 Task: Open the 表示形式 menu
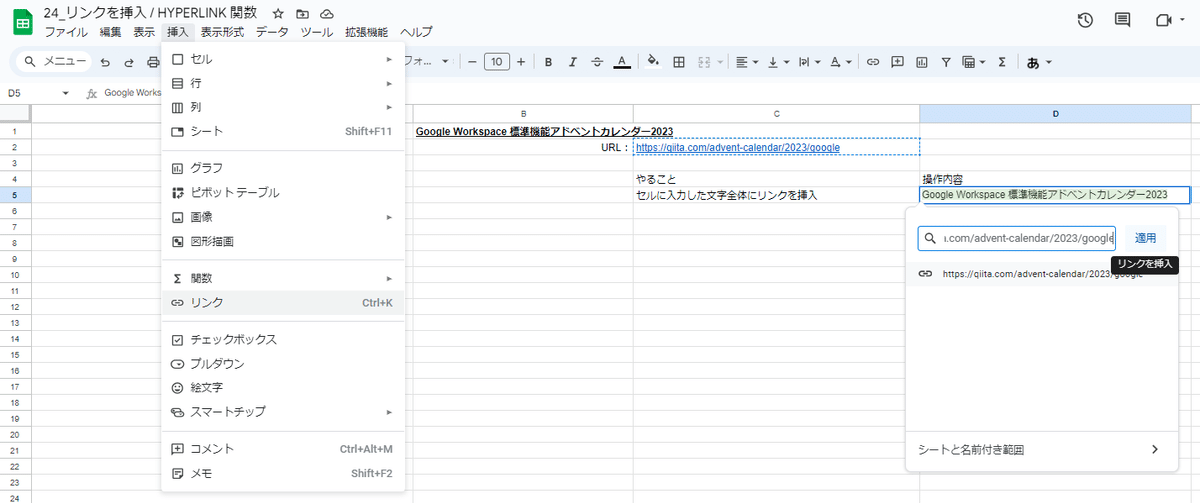pyautogui.click(x=222, y=32)
